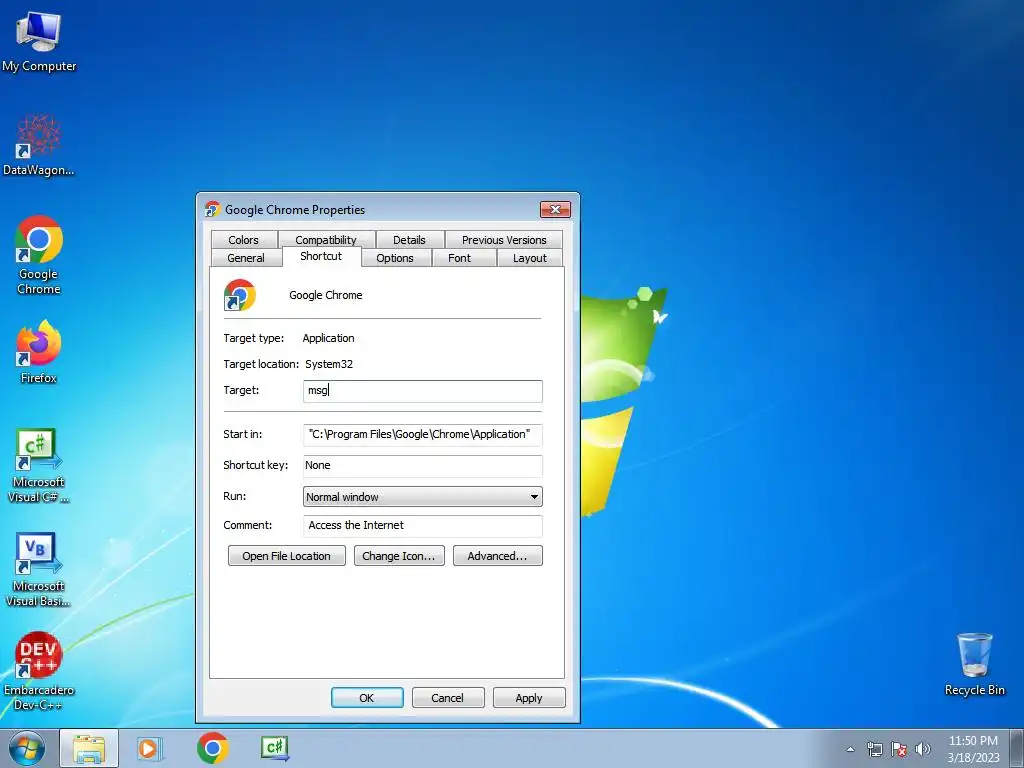Viewport: 1024px width, 768px height.
Task: Open the Windows Start menu orb
Action: click(x=27, y=748)
